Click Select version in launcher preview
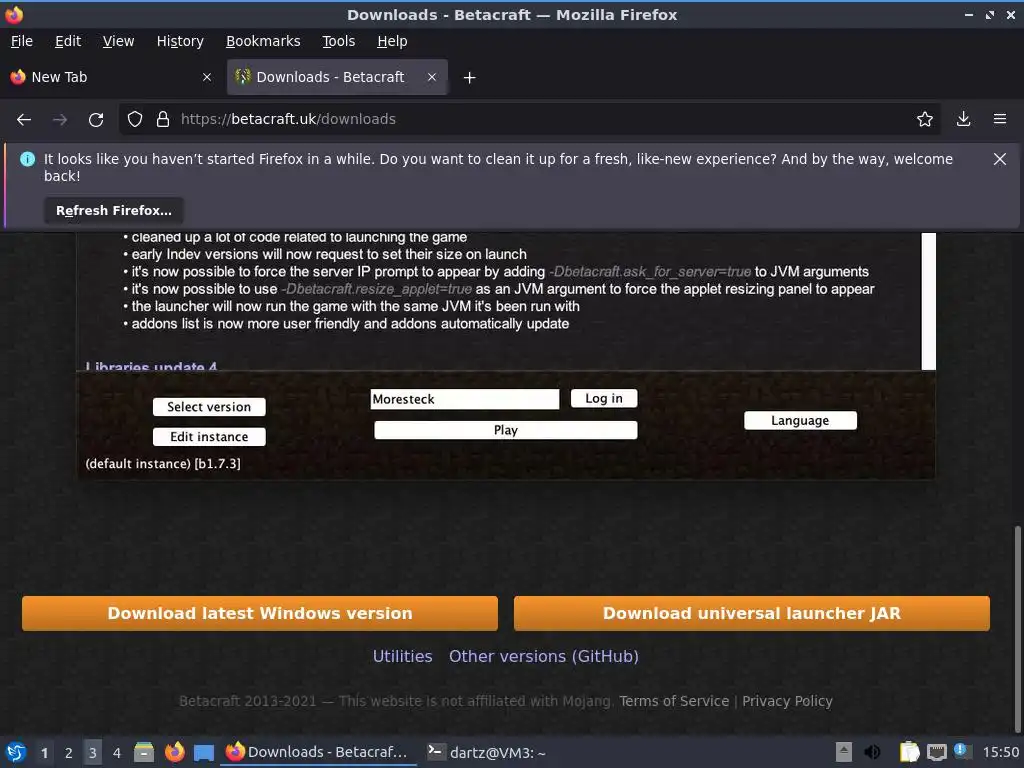This screenshot has height=768, width=1024. 209,407
